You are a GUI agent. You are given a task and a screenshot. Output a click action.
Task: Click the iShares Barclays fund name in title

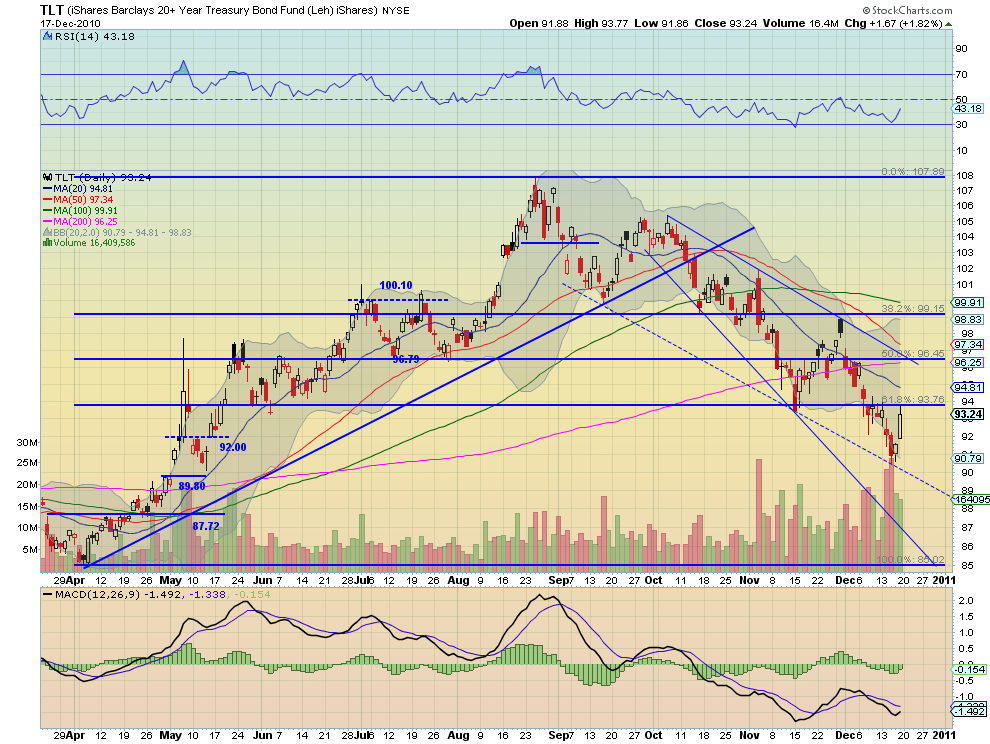point(224,10)
